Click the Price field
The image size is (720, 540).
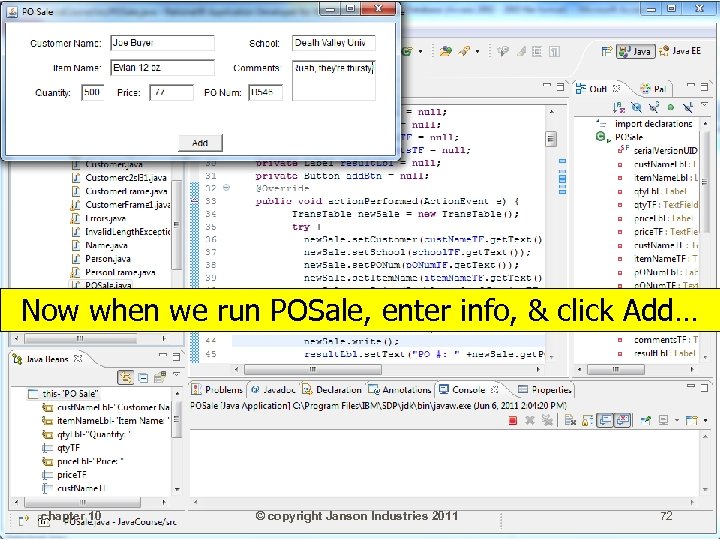171,92
